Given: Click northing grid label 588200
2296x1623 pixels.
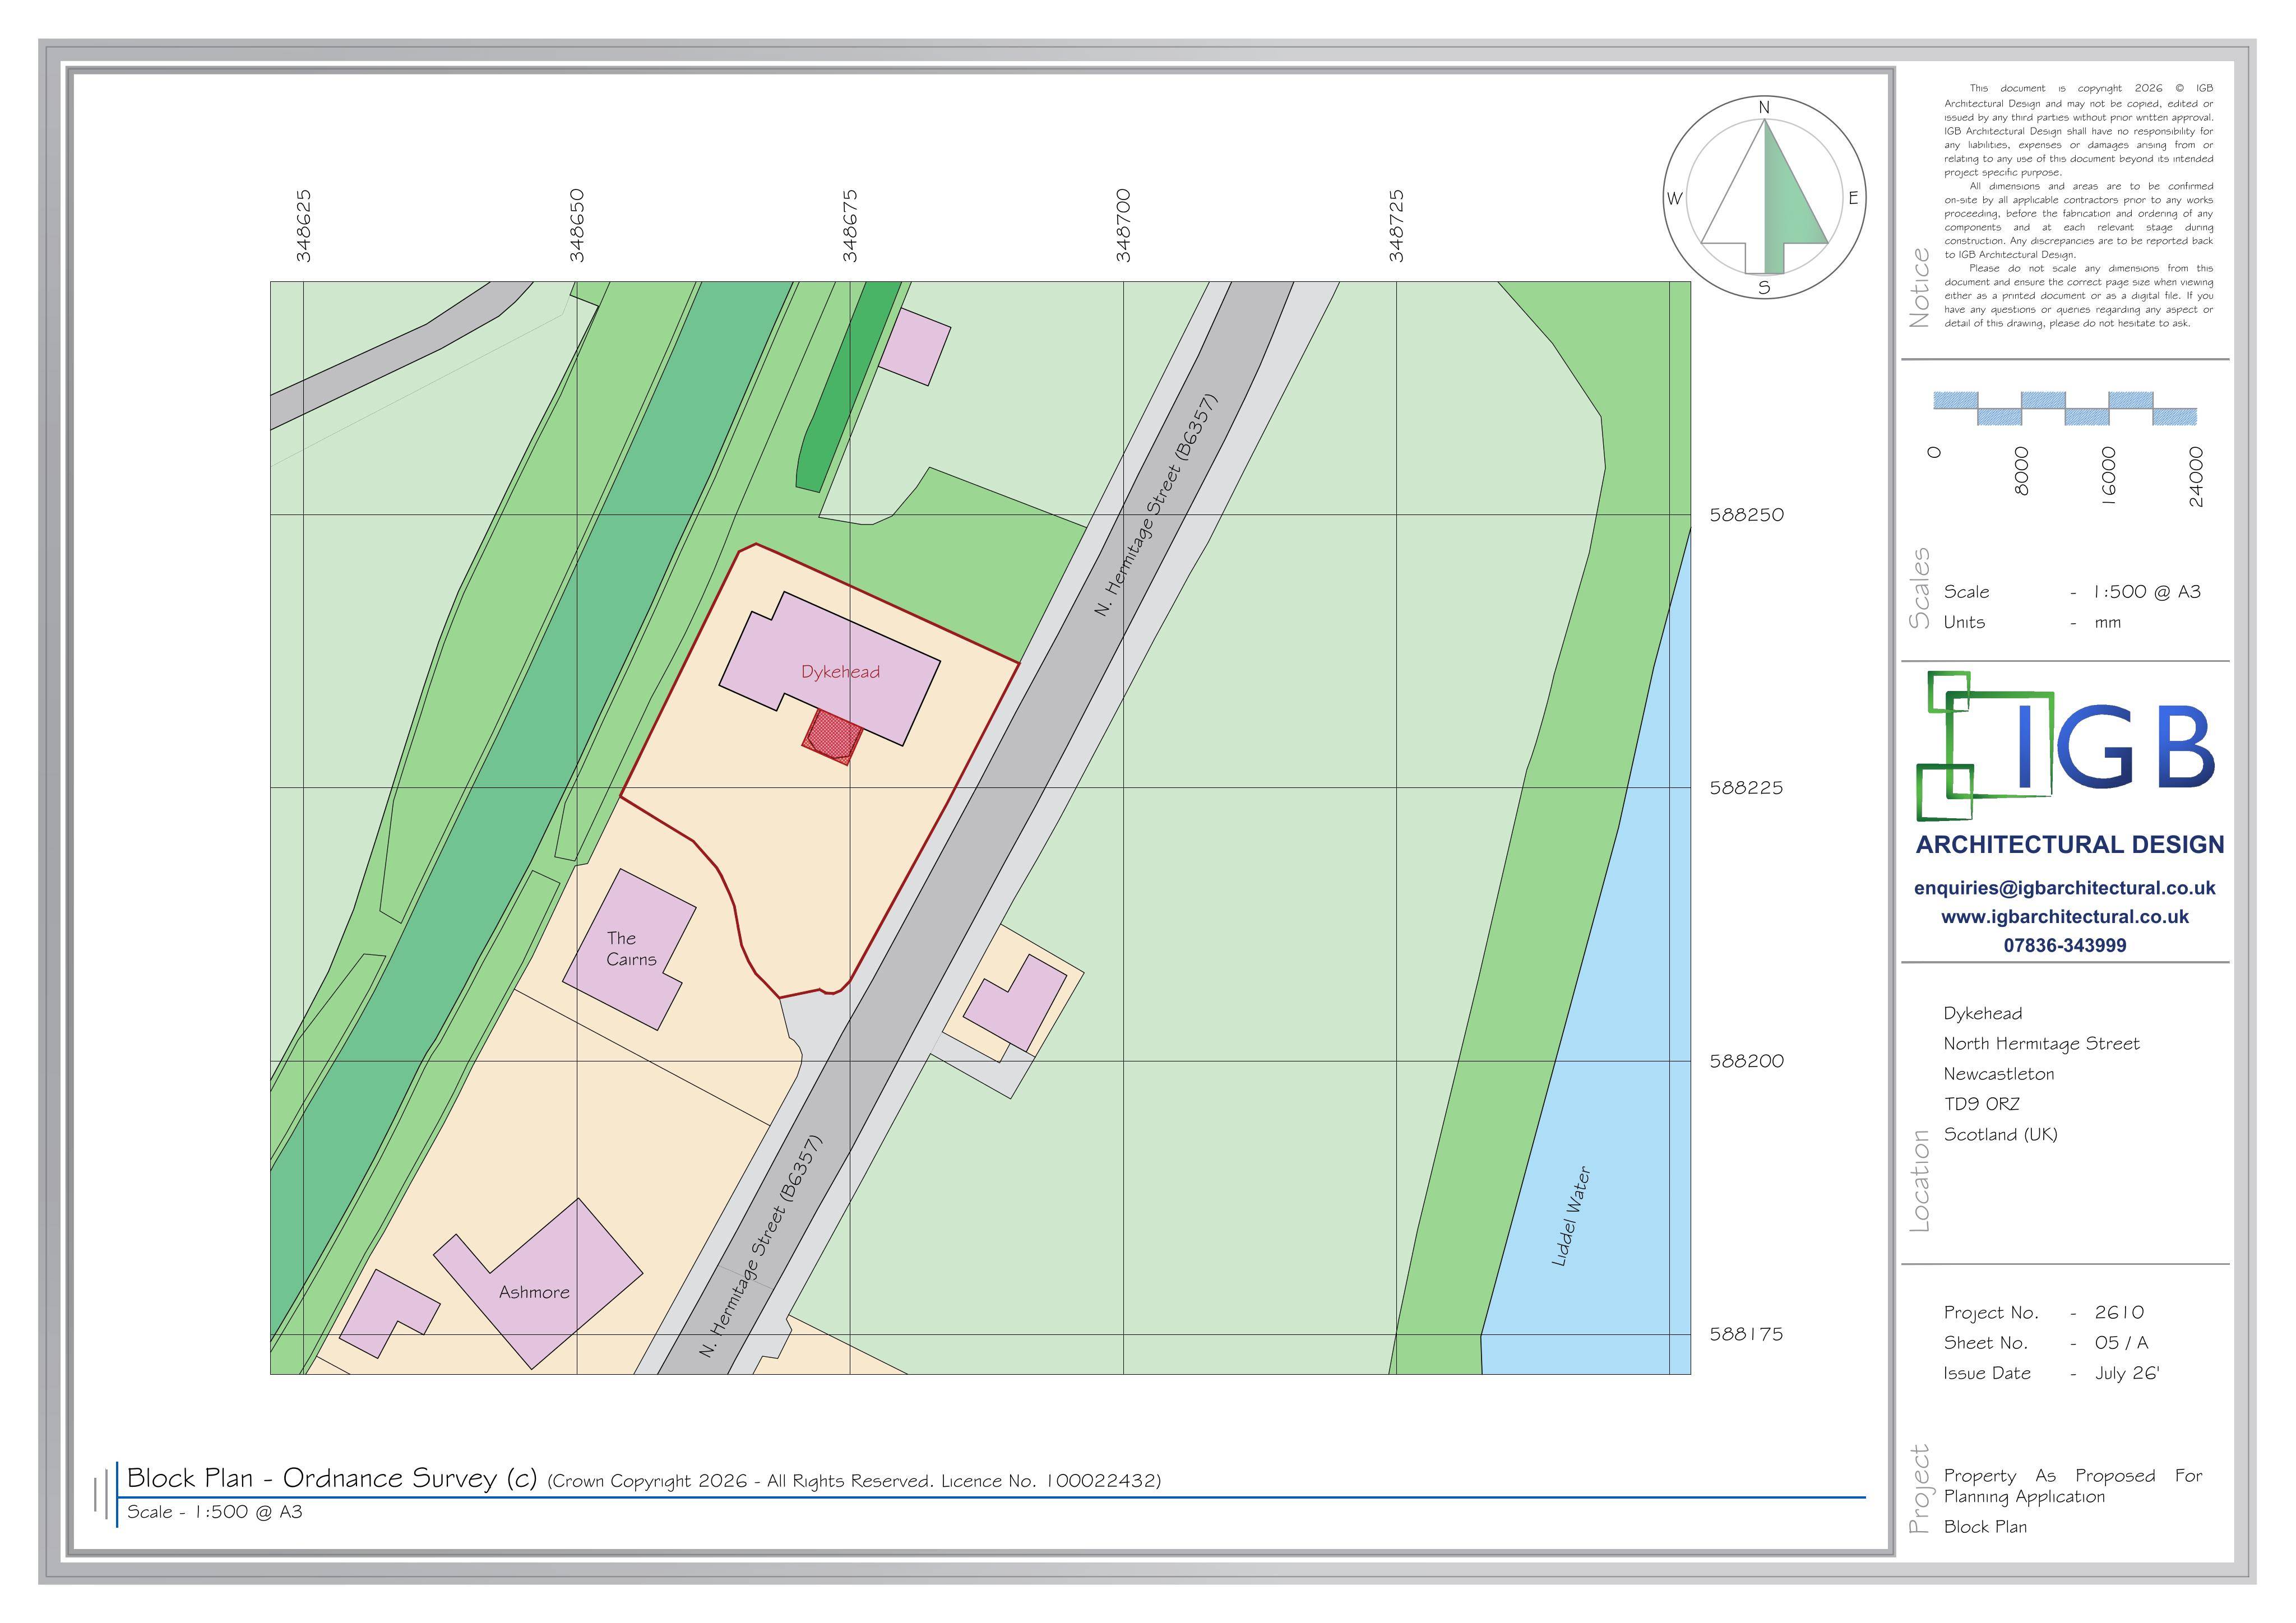Looking at the screenshot, I should click(1746, 1061).
